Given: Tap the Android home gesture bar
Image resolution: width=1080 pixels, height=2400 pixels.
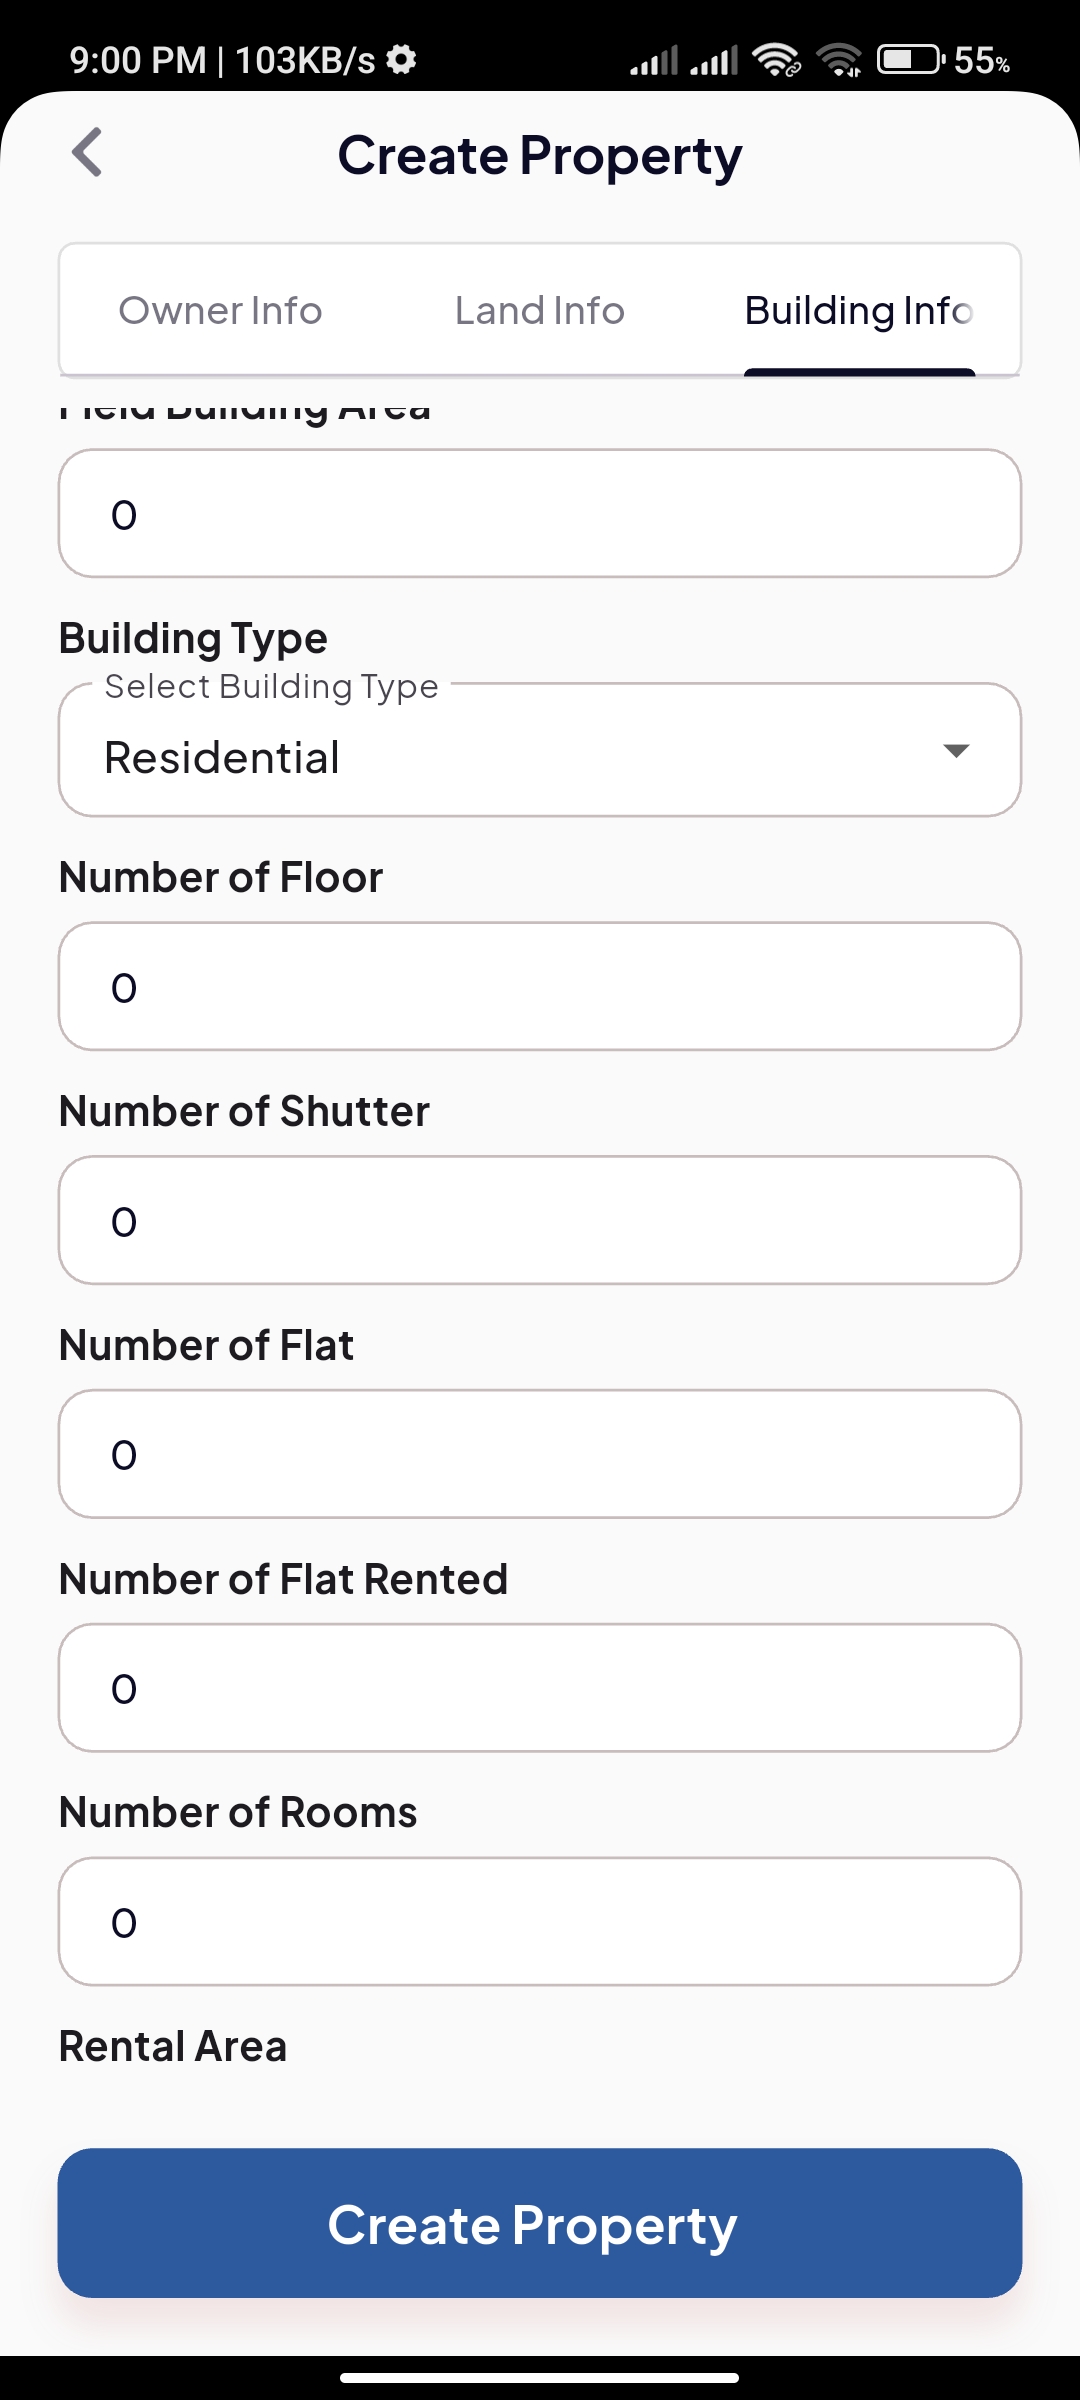Looking at the screenshot, I should point(540,2378).
